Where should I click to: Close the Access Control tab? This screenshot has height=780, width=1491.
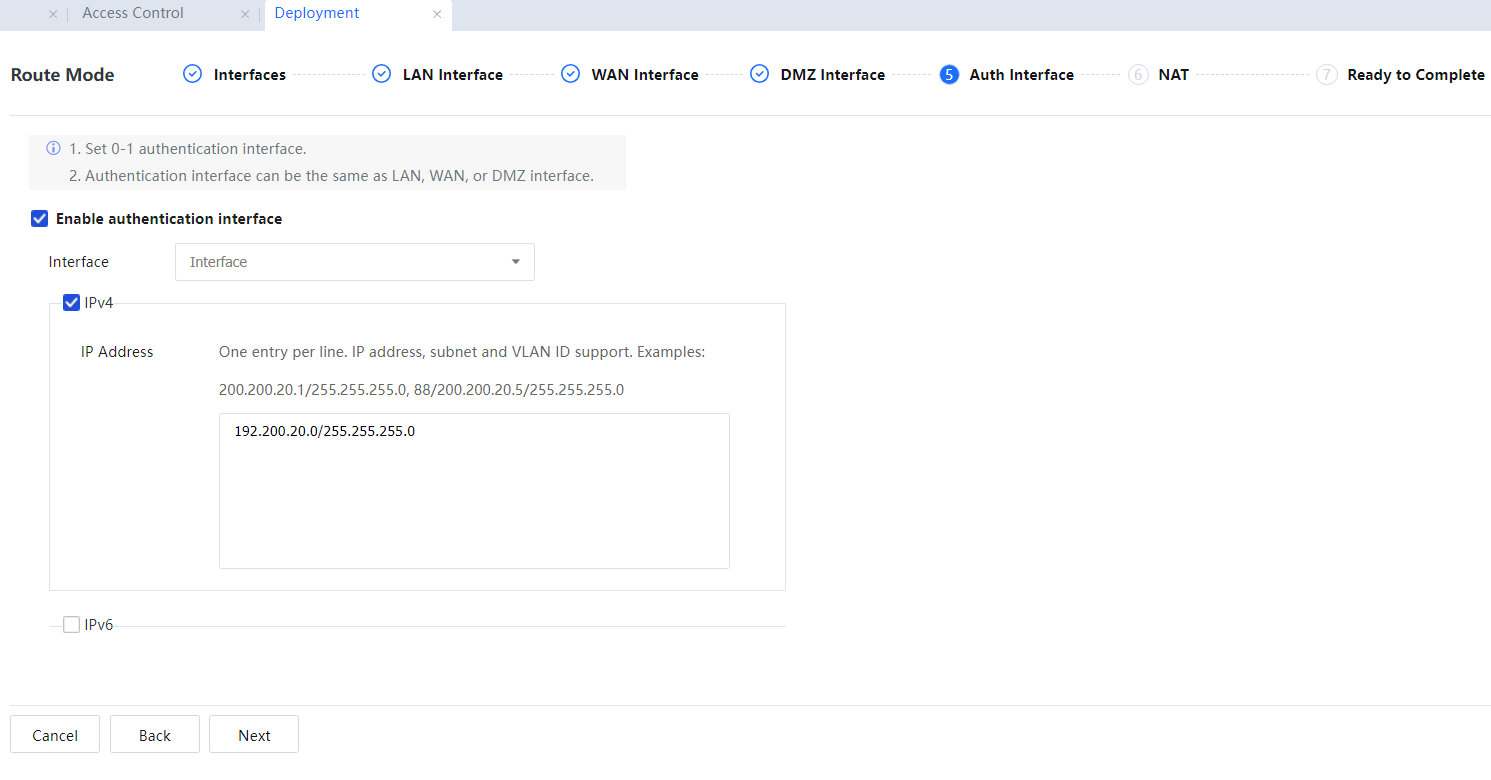[x=245, y=14]
